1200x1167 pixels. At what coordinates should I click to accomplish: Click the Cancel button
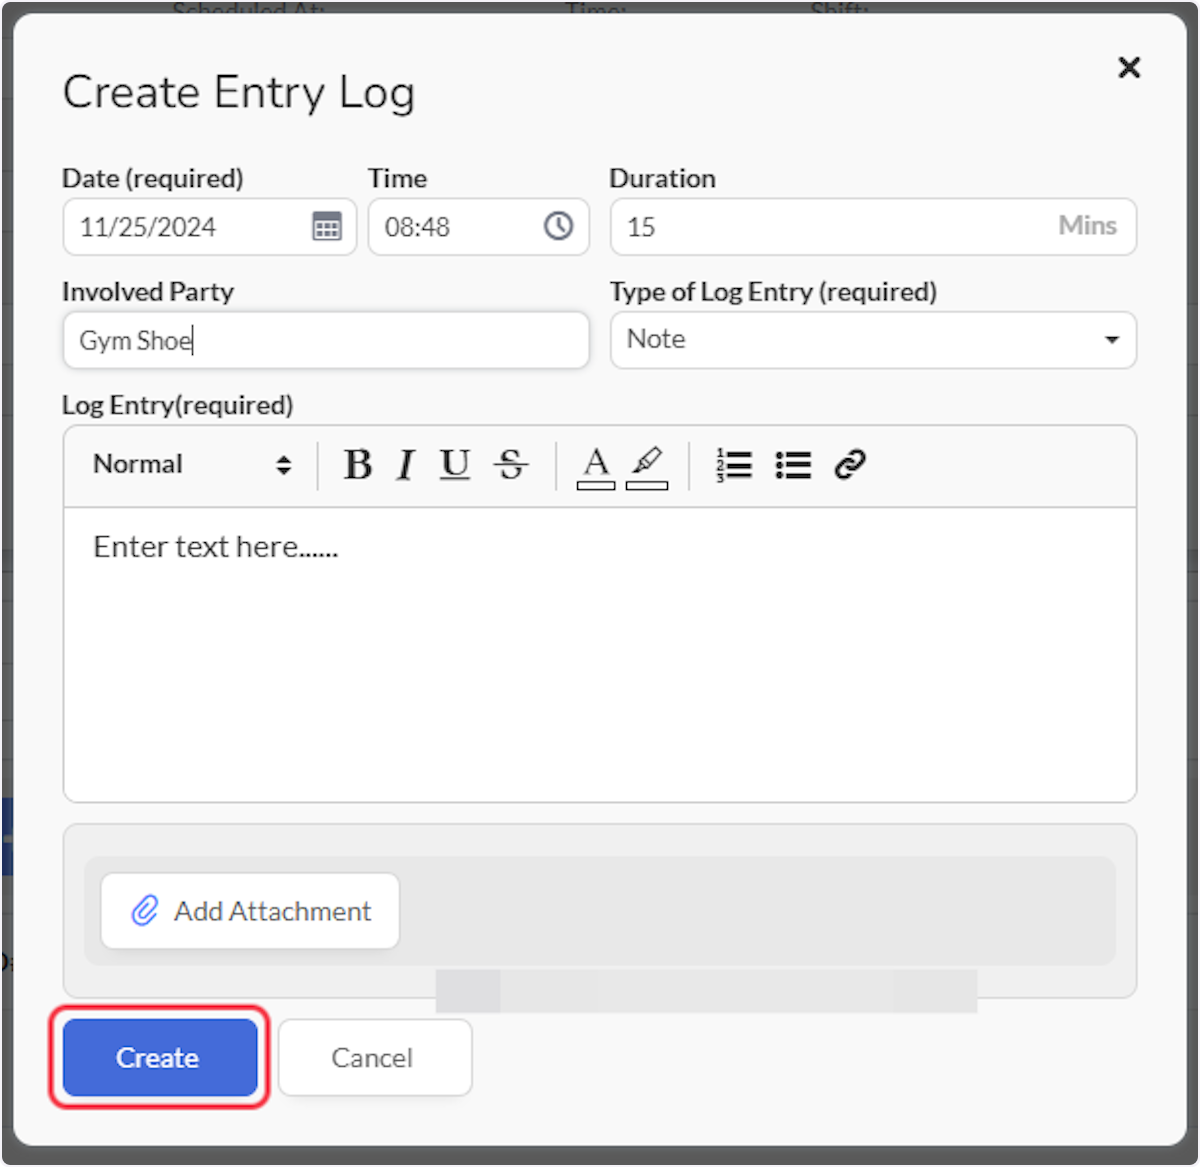(374, 1057)
